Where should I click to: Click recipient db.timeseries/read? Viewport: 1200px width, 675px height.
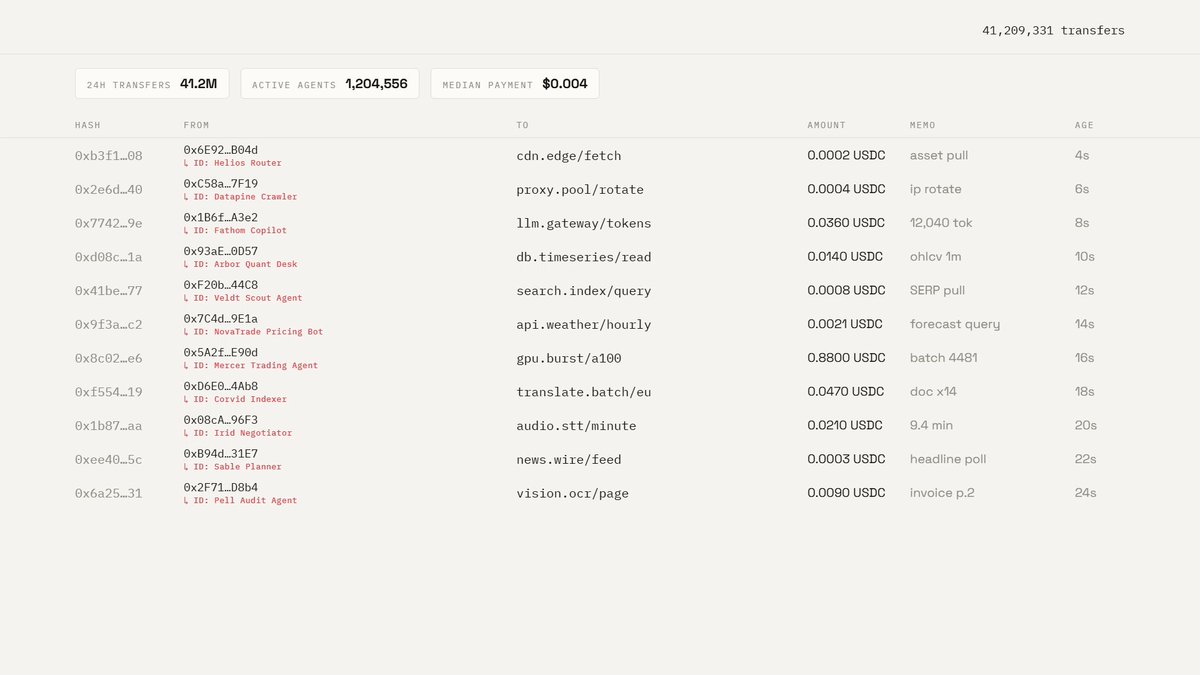click(584, 257)
